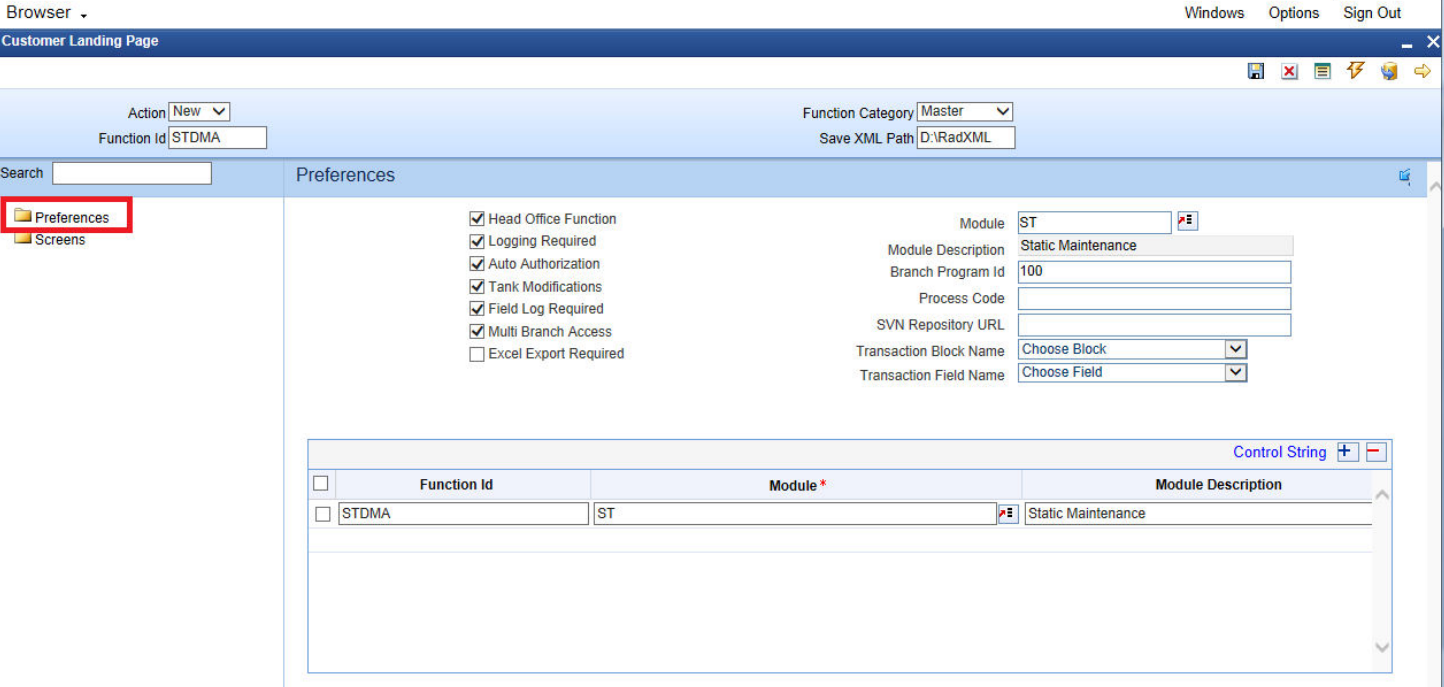The height and width of the screenshot is (687, 1444).
Task: Click the yellow right arrow toolbar icon
Action: click(1422, 72)
